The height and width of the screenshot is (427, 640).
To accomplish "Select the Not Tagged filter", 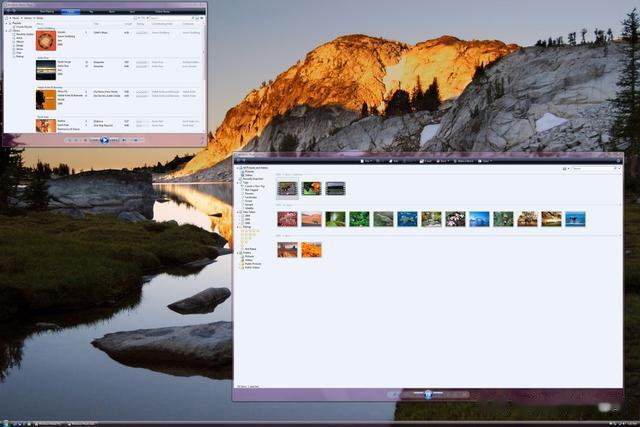I will tap(251, 190).
